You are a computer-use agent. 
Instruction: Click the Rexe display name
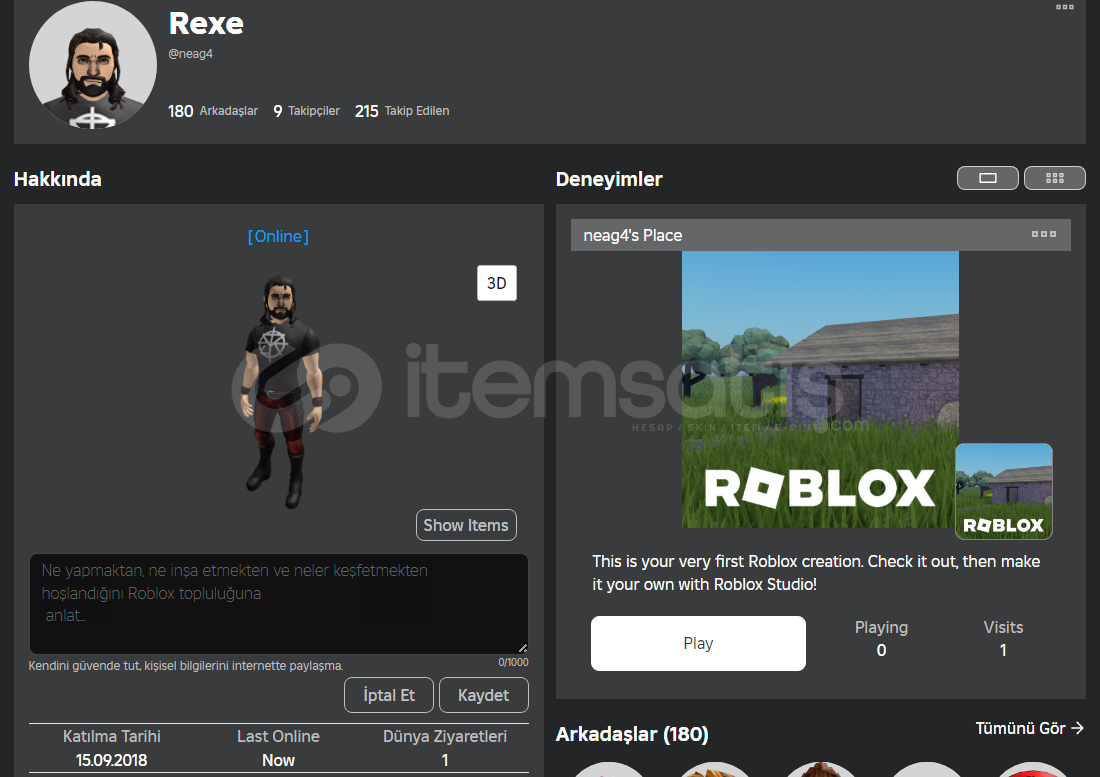(x=206, y=24)
